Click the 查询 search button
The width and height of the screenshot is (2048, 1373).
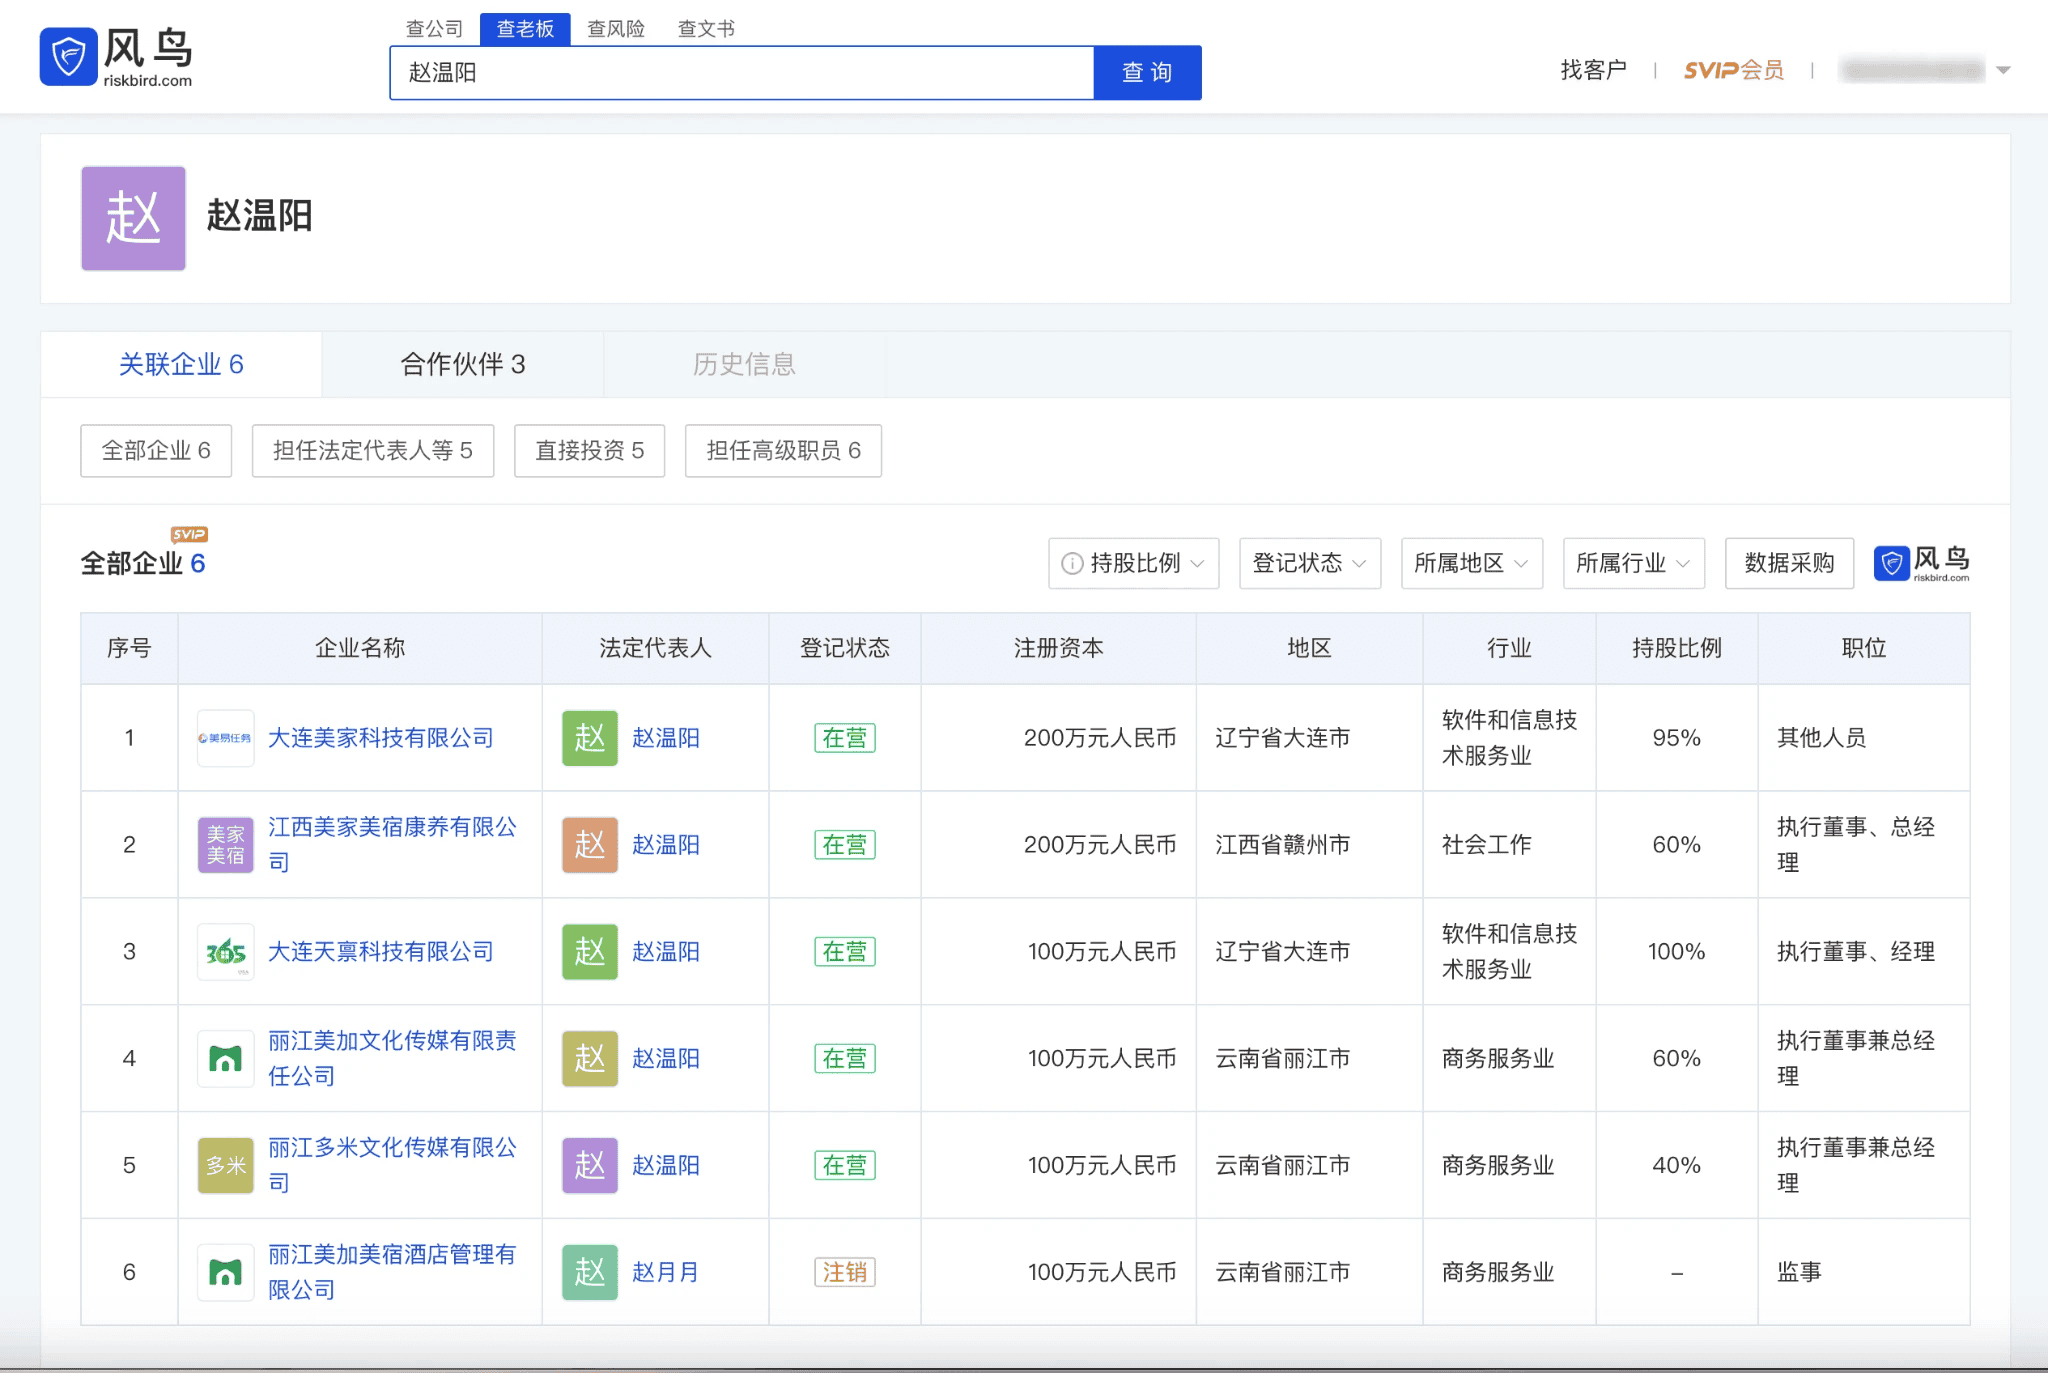point(1147,73)
